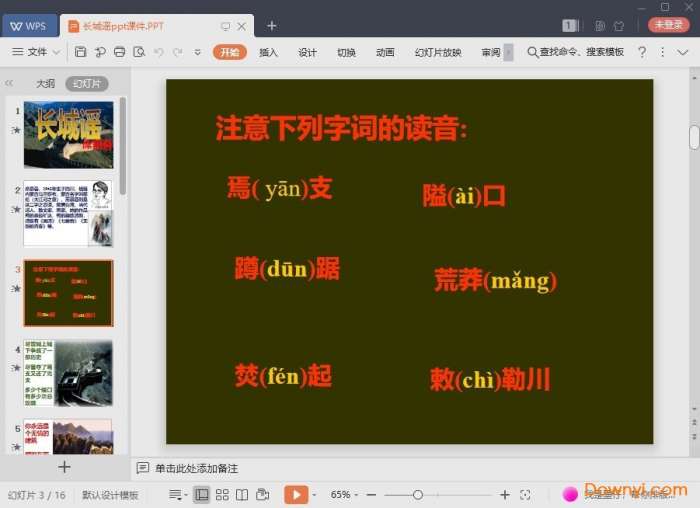This screenshot has width=700, height=508.
Task: Click the text 蹲(dūn)踞 on slide
Action: [287, 268]
